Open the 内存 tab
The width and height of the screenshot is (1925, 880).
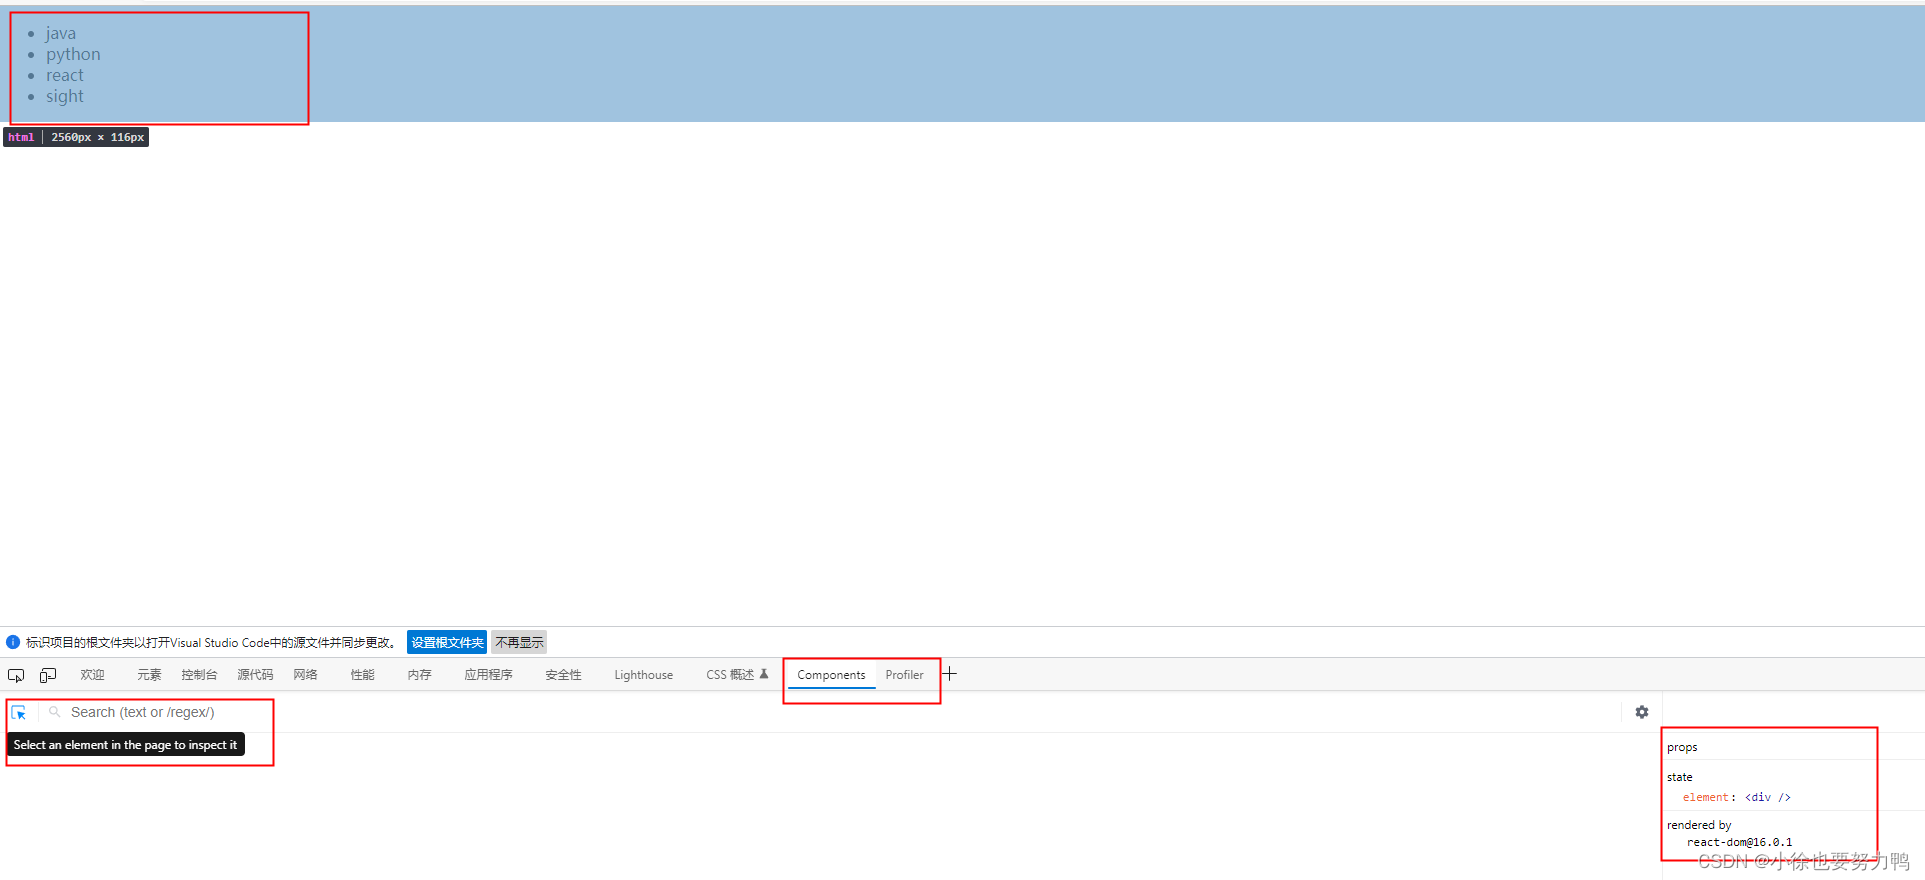[419, 675]
